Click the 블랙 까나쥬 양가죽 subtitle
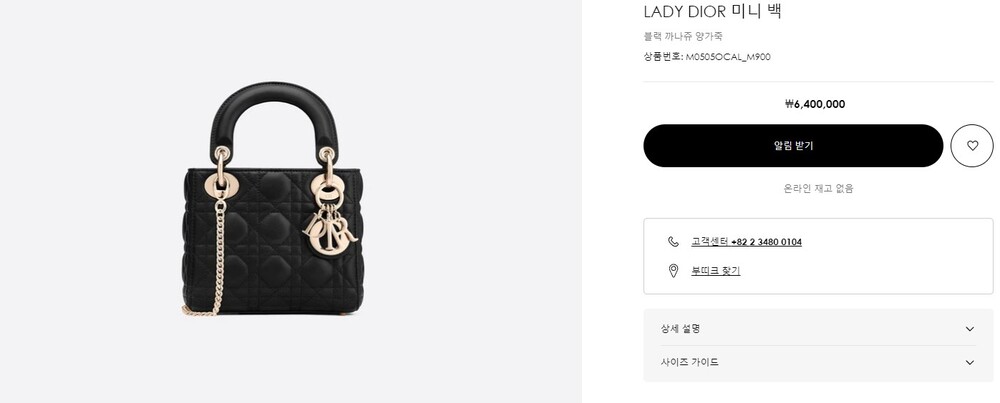The height and width of the screenshot is (403, 1000). point(682,36)
